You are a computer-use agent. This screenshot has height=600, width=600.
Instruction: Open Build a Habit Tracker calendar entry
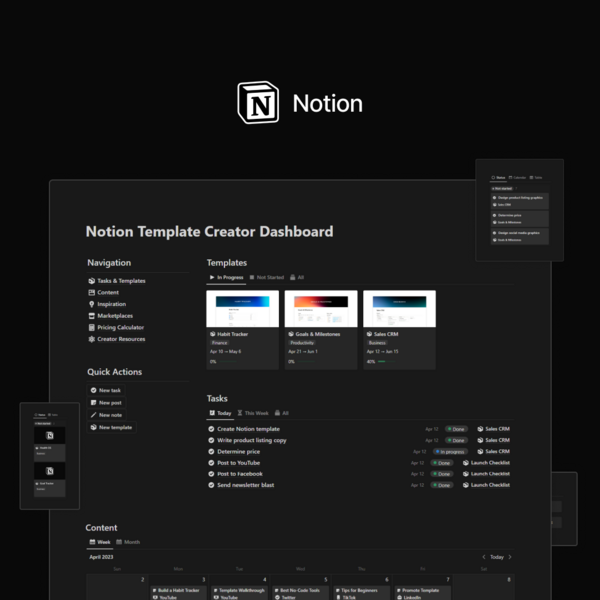tap(179, 593)
